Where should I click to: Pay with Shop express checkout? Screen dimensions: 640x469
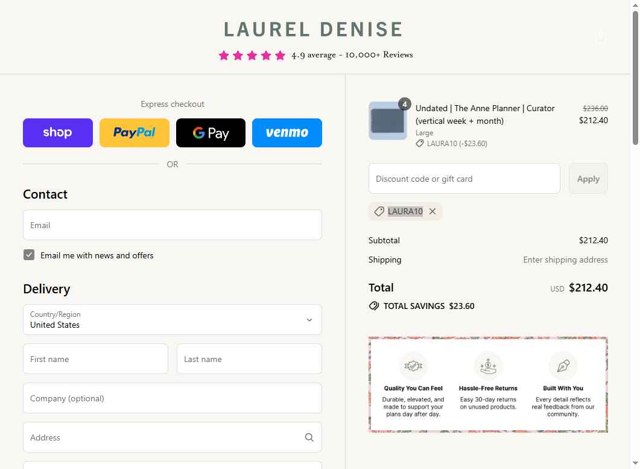[58, 133]
